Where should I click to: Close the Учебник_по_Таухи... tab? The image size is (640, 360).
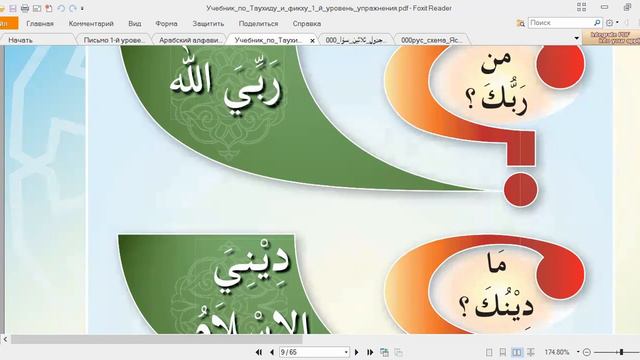[x=312, y=40]
